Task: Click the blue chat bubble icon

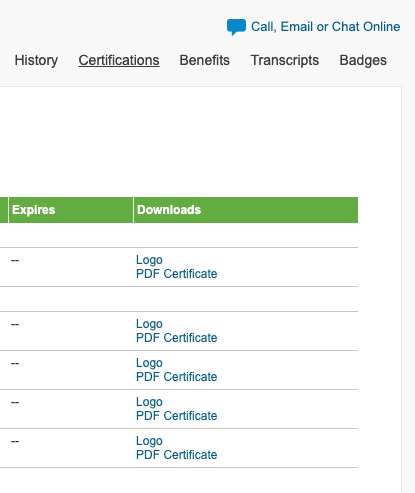Action: pos(236,27)
